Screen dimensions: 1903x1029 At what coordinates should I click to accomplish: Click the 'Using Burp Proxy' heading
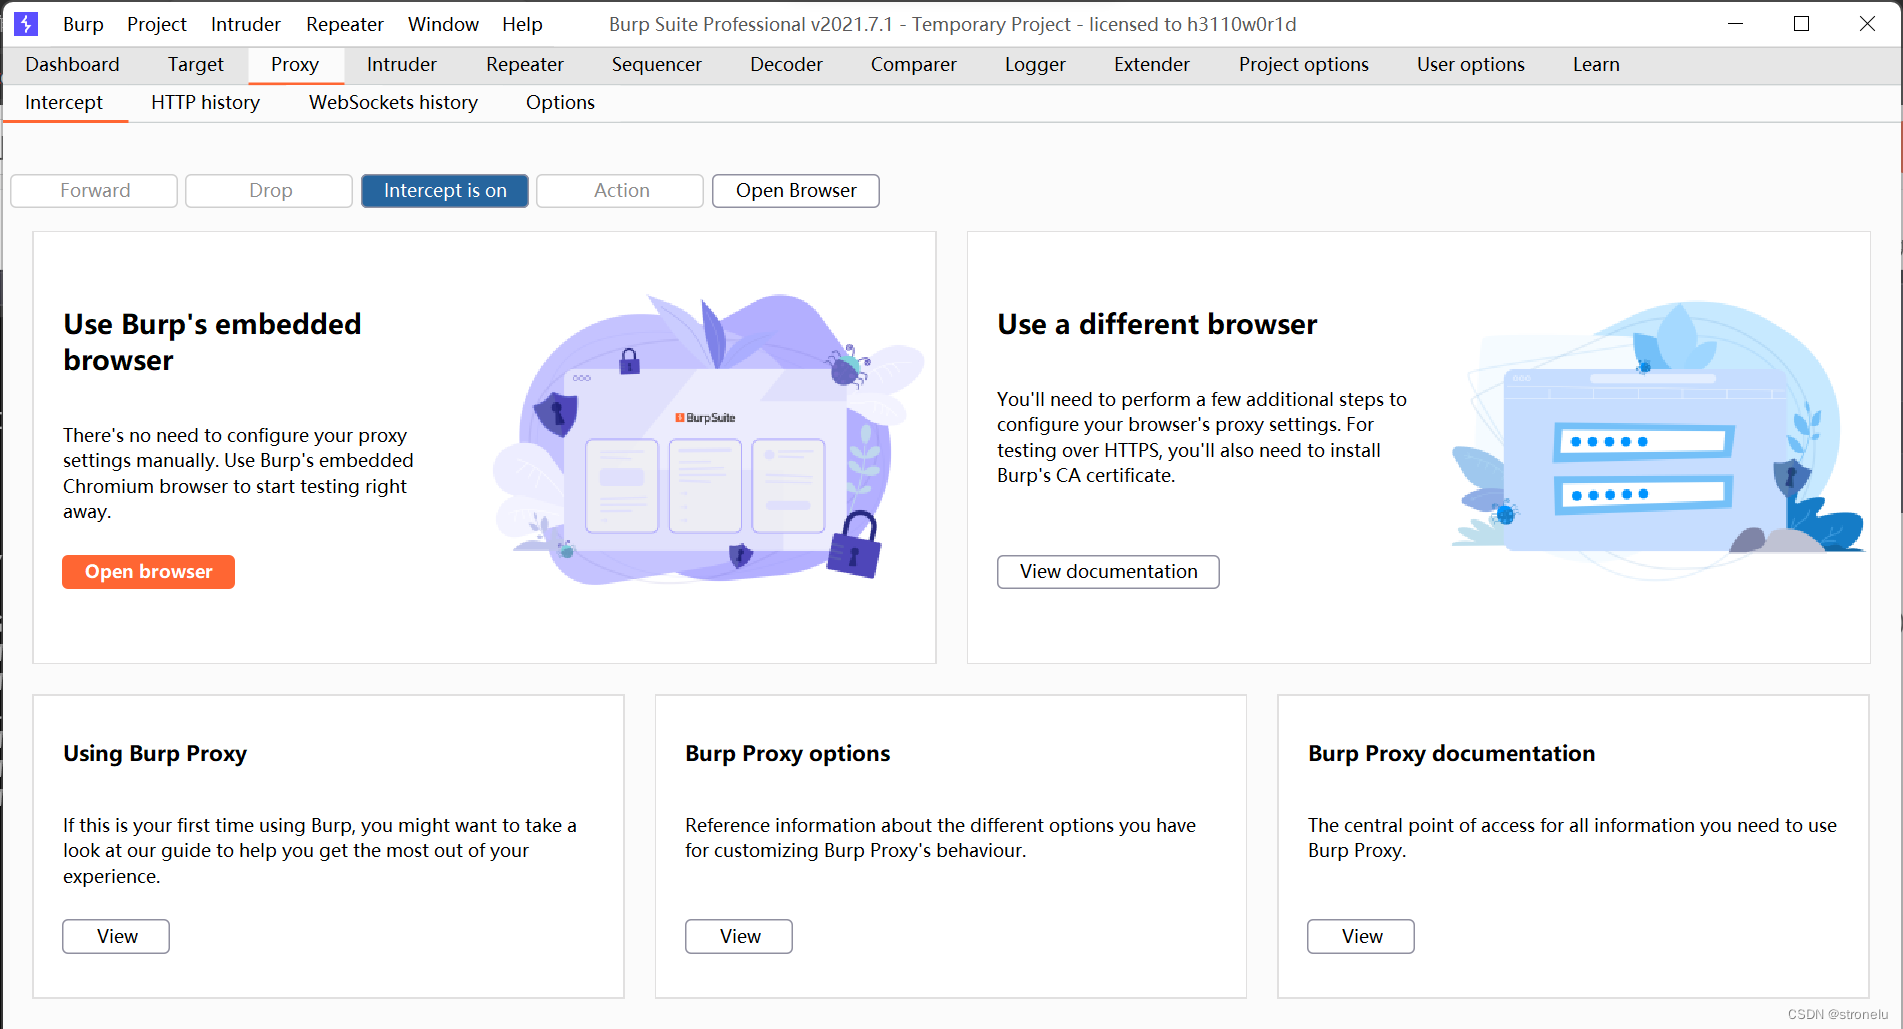(155, 754)
